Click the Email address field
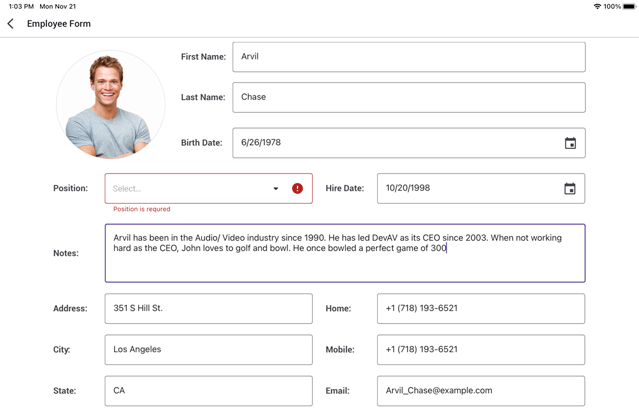639x412 pixels. [480, 390]
